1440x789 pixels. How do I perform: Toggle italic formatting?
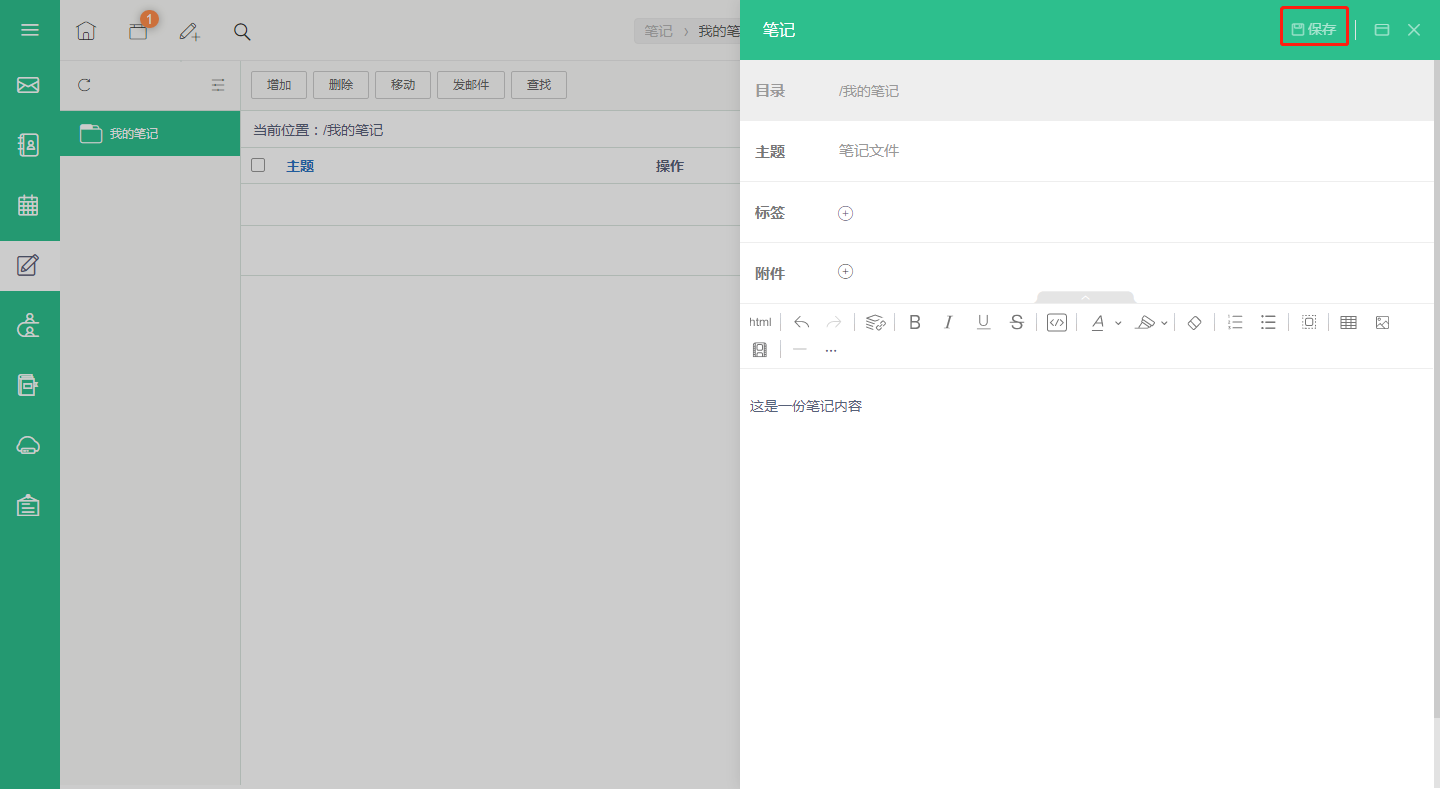click(948, 322)
